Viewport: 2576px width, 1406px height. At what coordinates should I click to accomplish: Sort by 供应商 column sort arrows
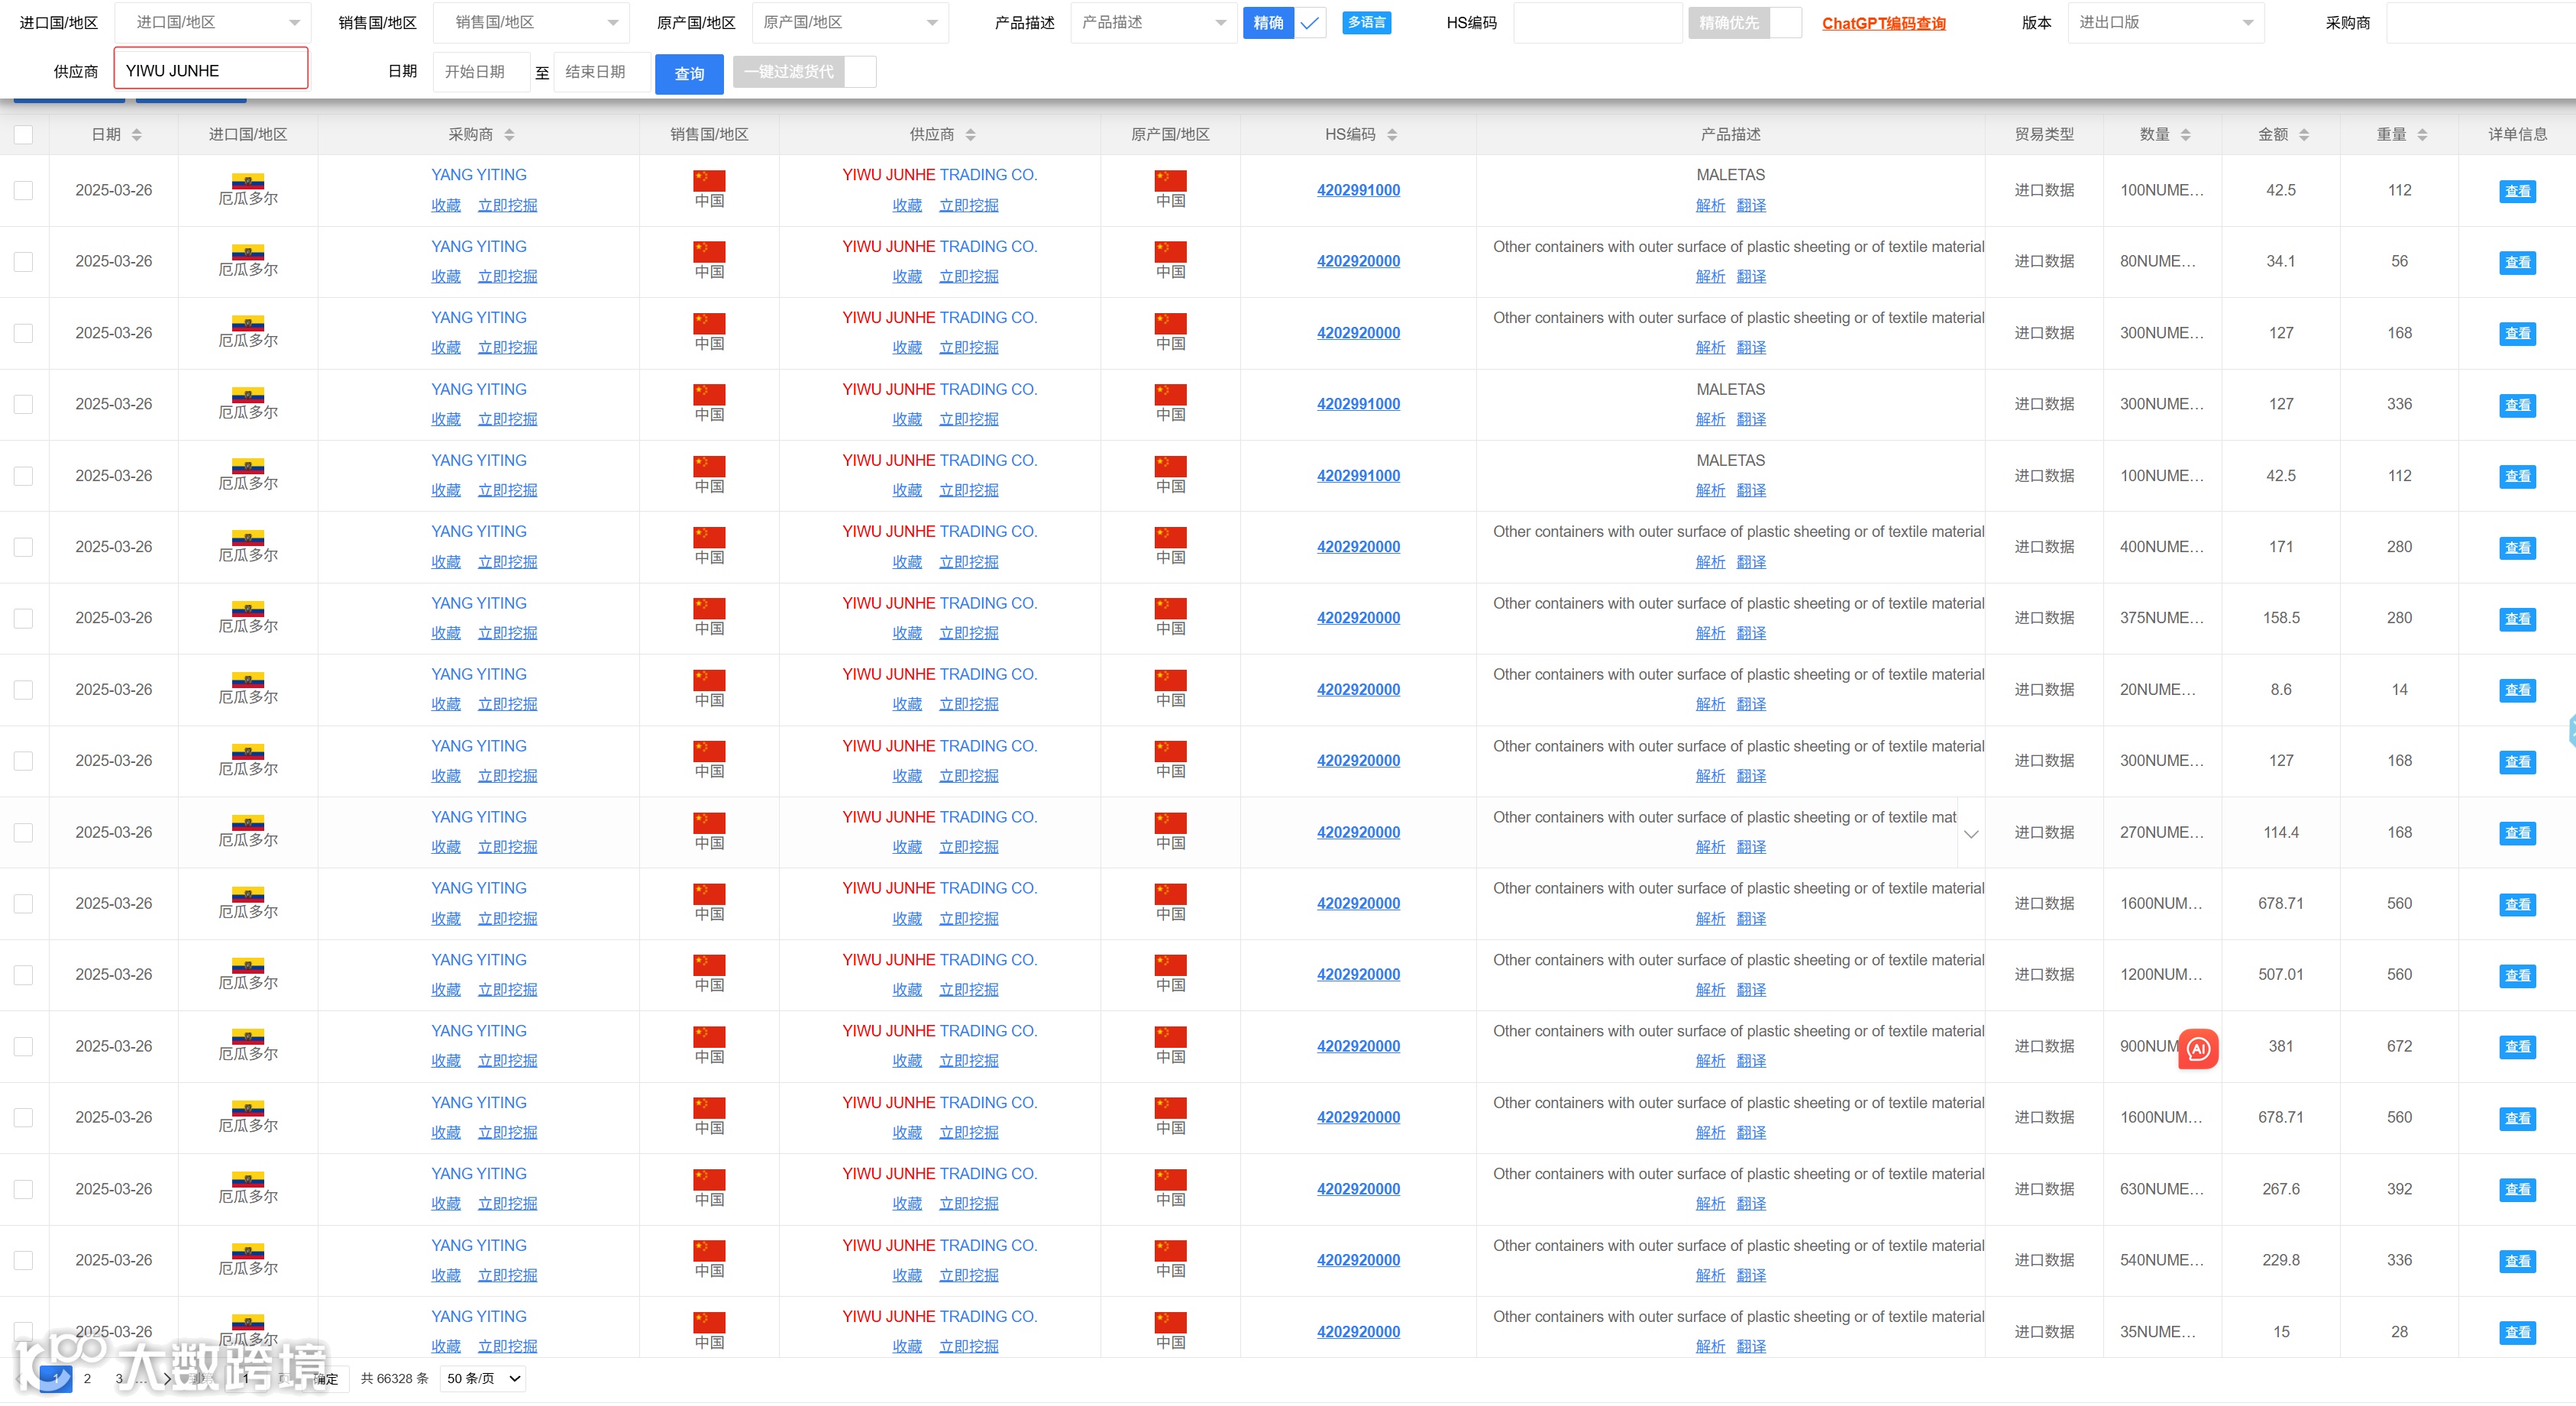click(970, 135)
